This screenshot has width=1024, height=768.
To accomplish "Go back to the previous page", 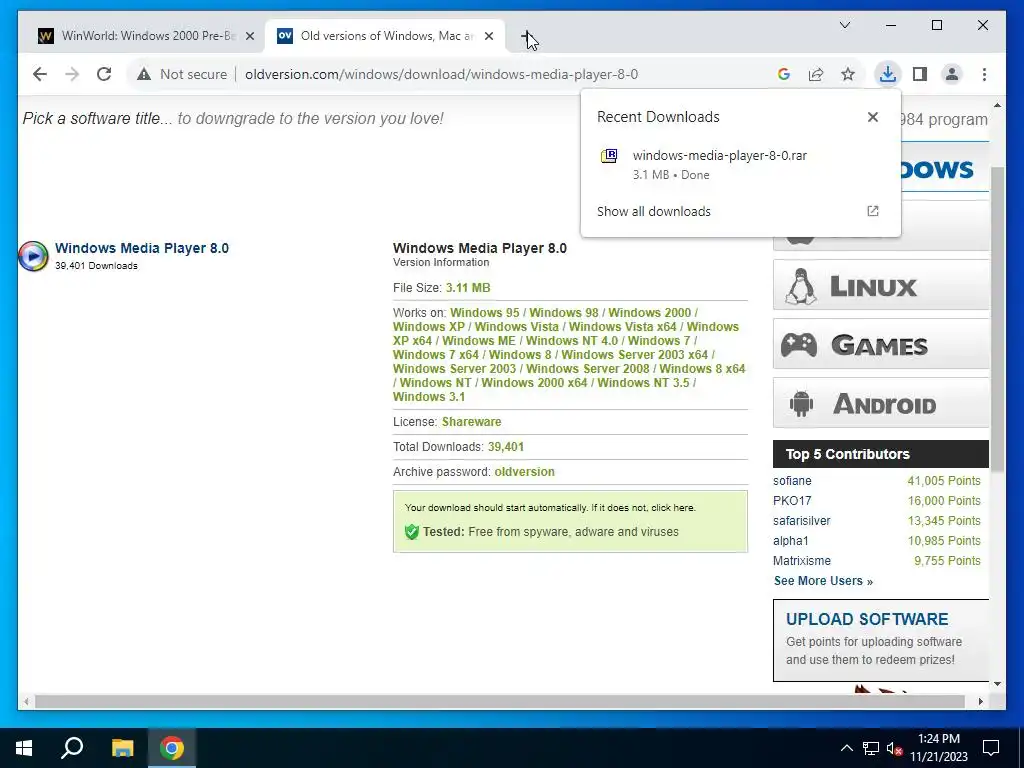I will coord(40,74).
